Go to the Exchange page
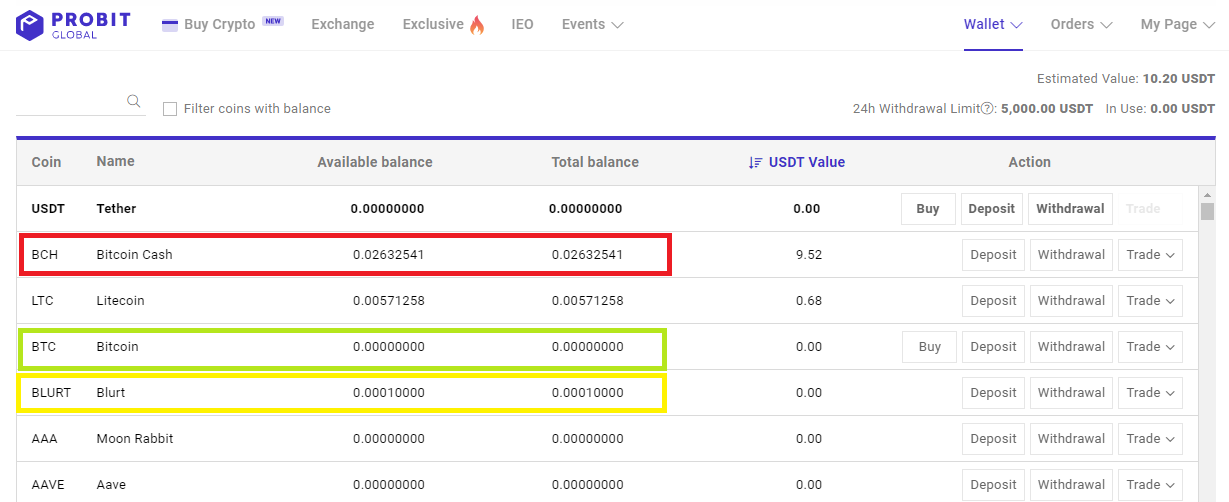 [x=343, y=25]
